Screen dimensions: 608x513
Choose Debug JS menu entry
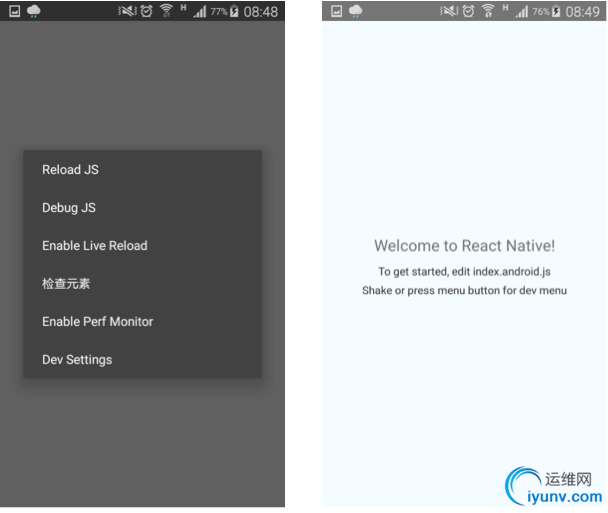[x=142, y=207]
